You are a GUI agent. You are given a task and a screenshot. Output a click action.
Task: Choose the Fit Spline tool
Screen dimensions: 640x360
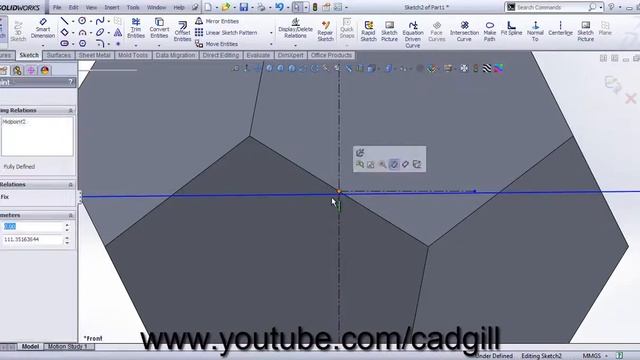[511, 28]
